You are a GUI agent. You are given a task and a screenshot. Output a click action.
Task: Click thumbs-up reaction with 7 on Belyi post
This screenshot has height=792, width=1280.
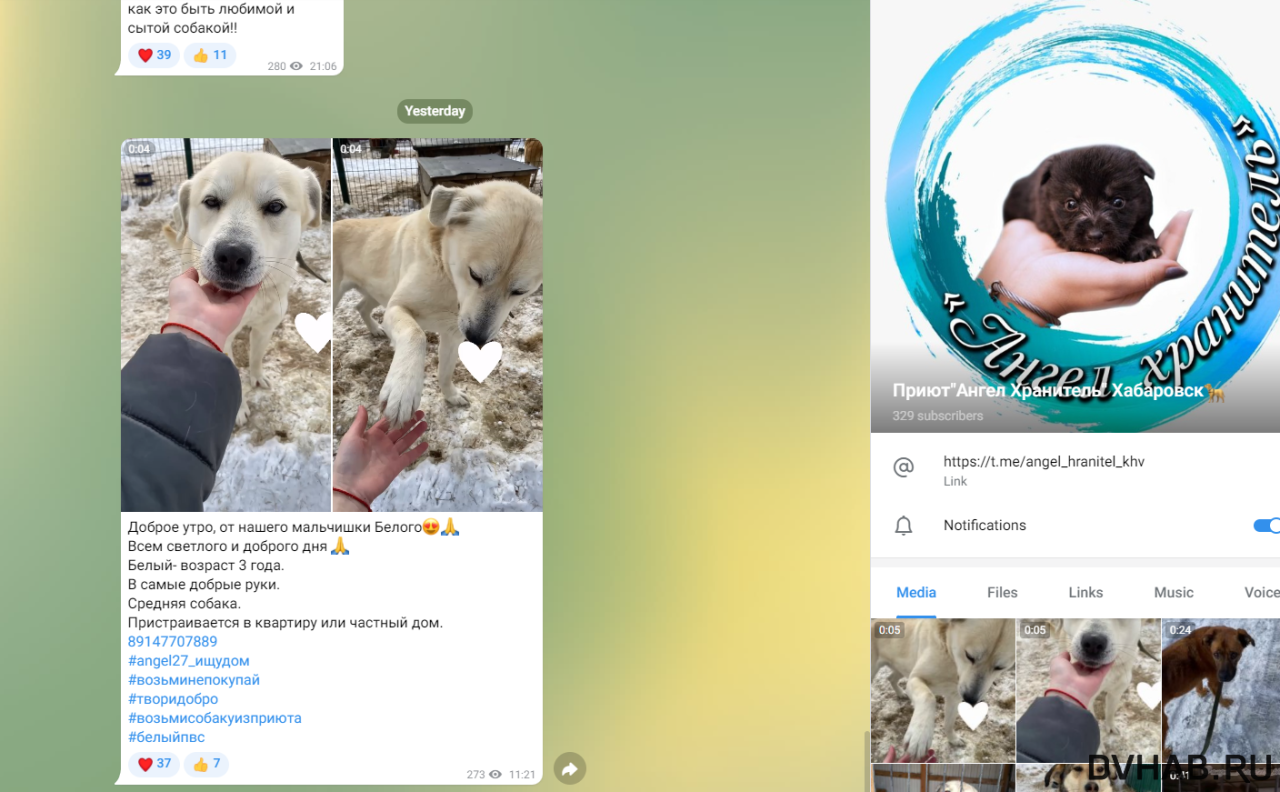pos(206,764)
